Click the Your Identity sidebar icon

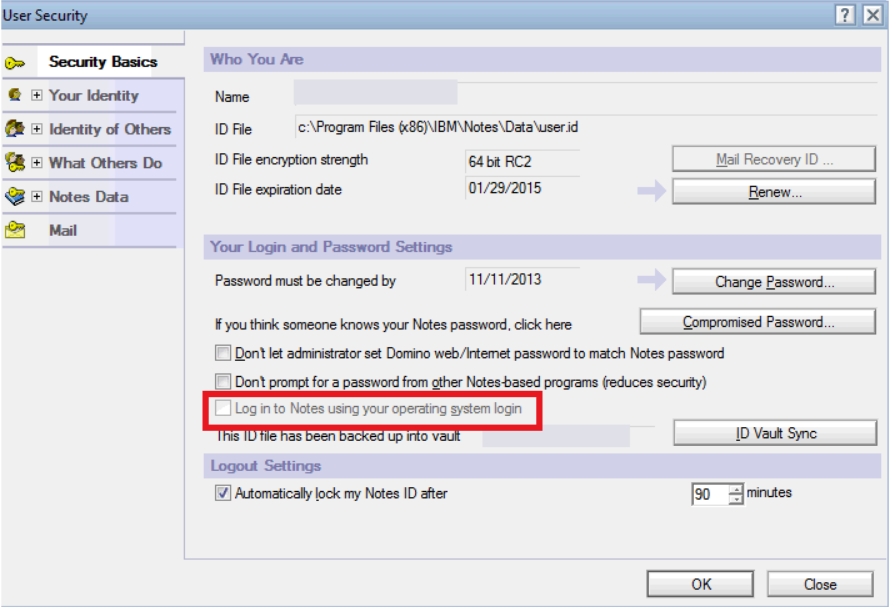[x=14, y=96]
